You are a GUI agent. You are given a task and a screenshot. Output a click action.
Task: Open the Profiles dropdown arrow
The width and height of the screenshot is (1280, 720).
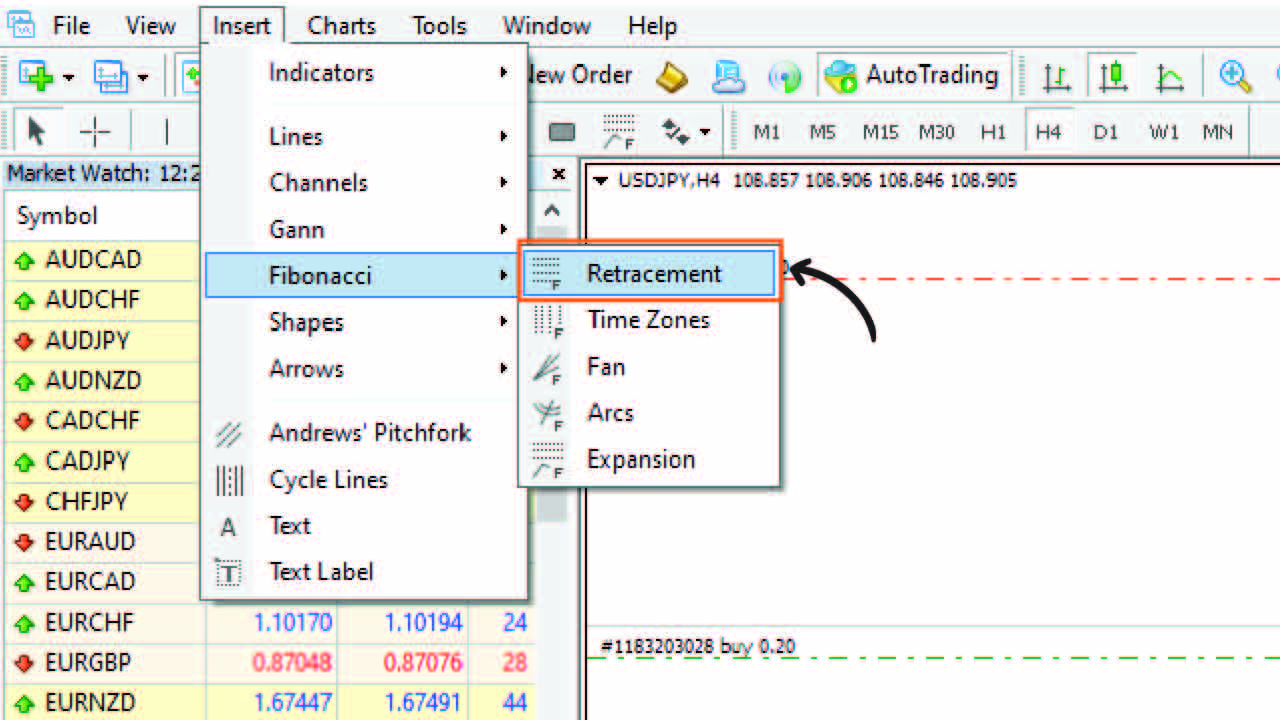tap(143, 77)
